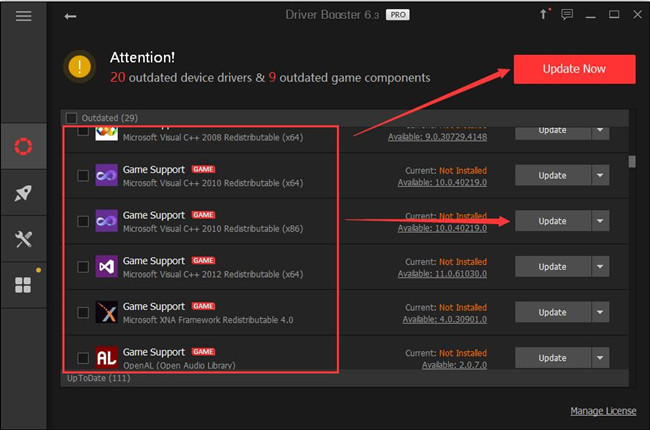This screenshot has height=430, width=650.
Task: Click the GAME badge on the OpenAL row
Action: pyautogui.click(x=203, y=352)
